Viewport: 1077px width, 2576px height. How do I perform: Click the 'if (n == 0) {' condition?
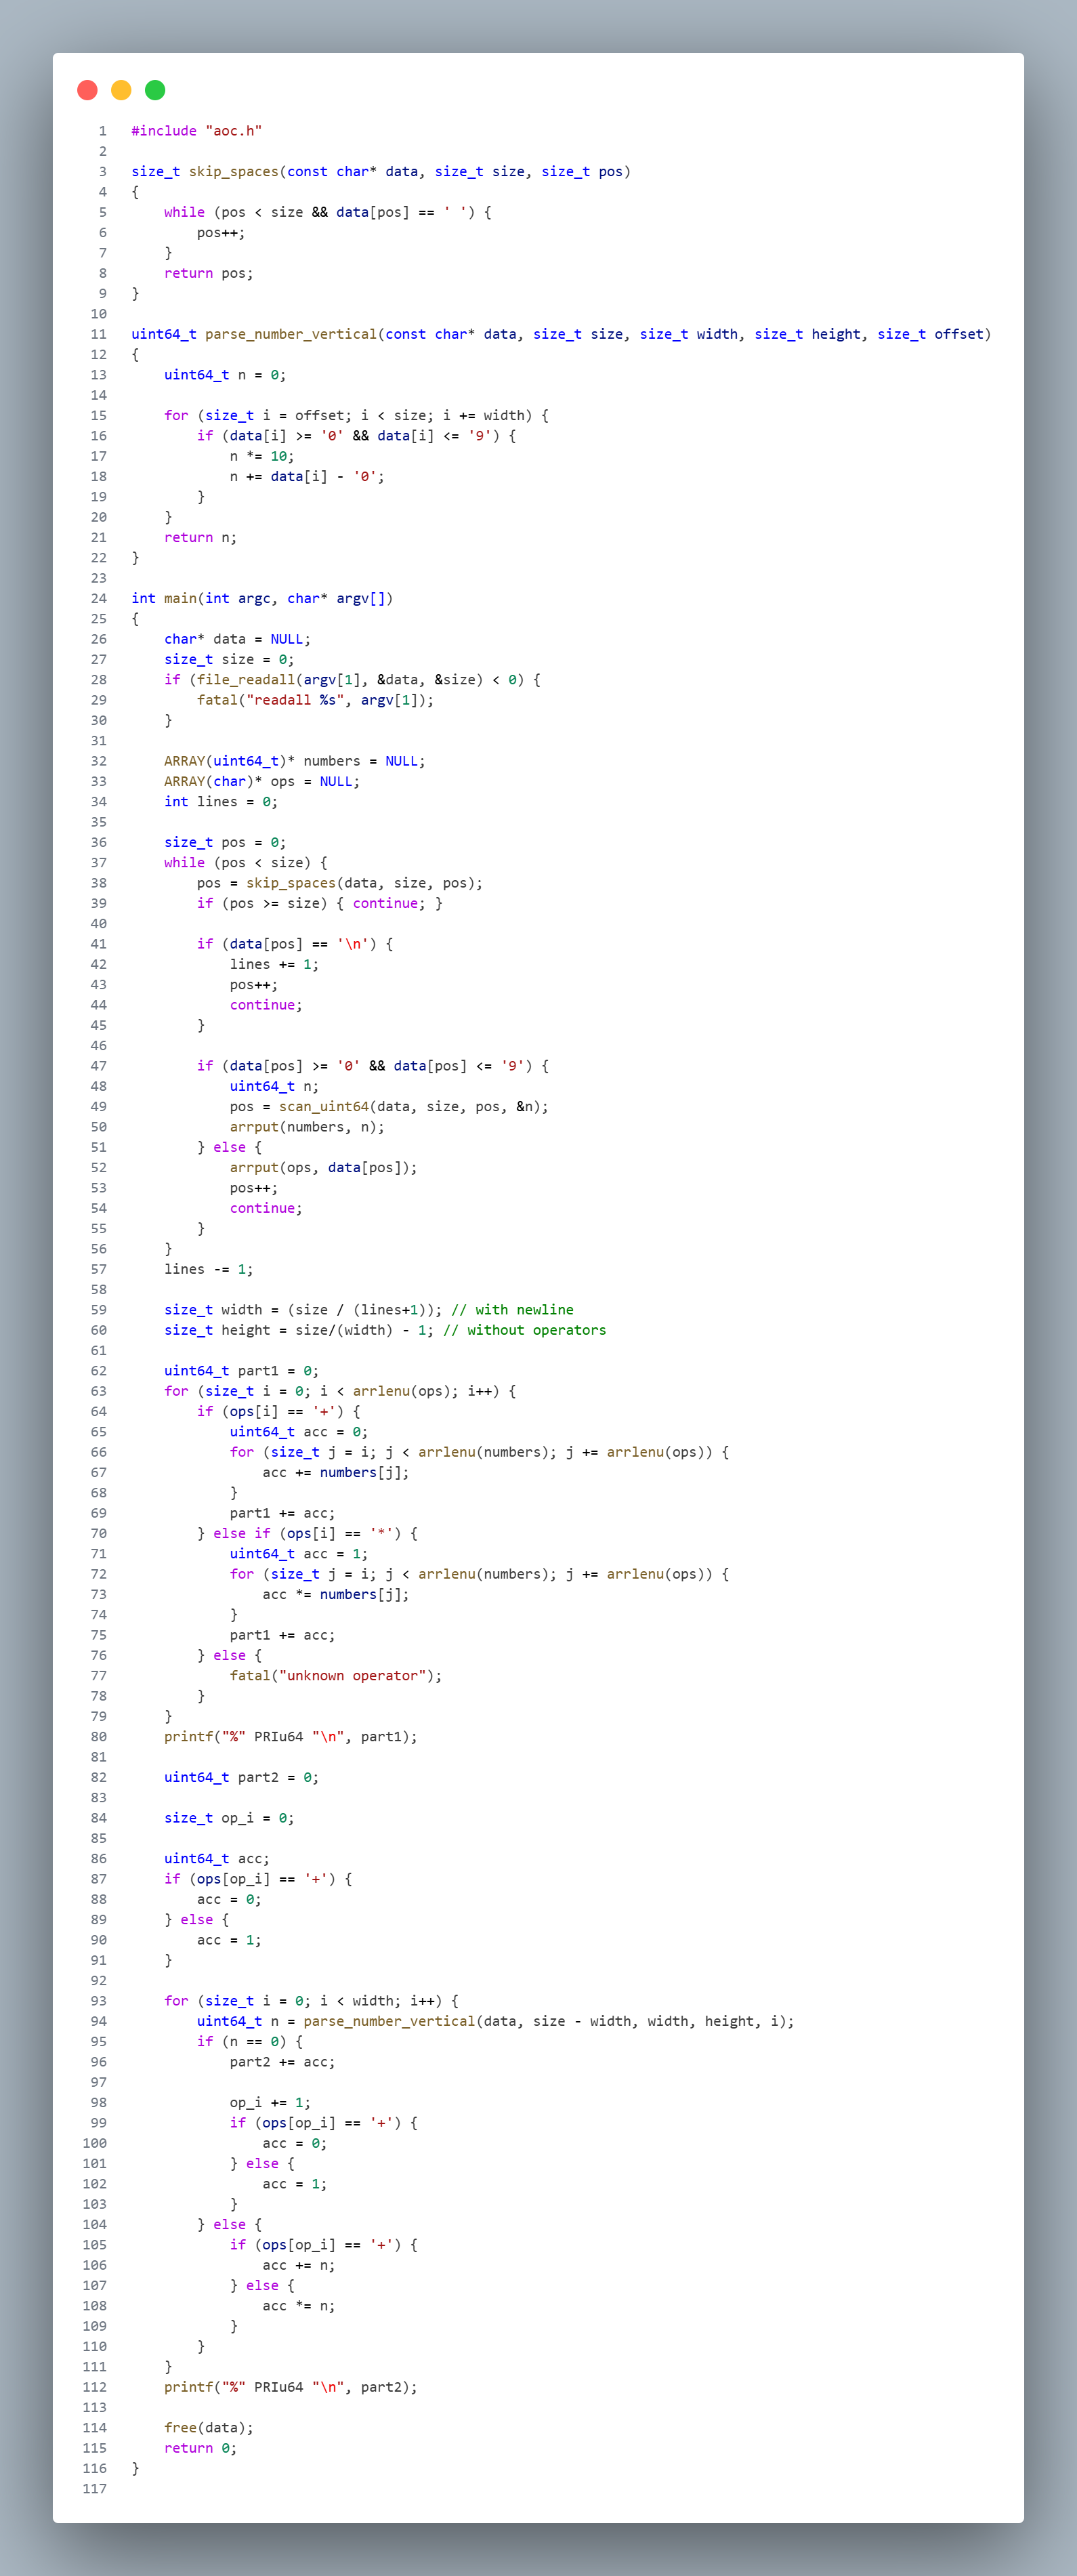pyautogui.click(x=250, y=2042)
